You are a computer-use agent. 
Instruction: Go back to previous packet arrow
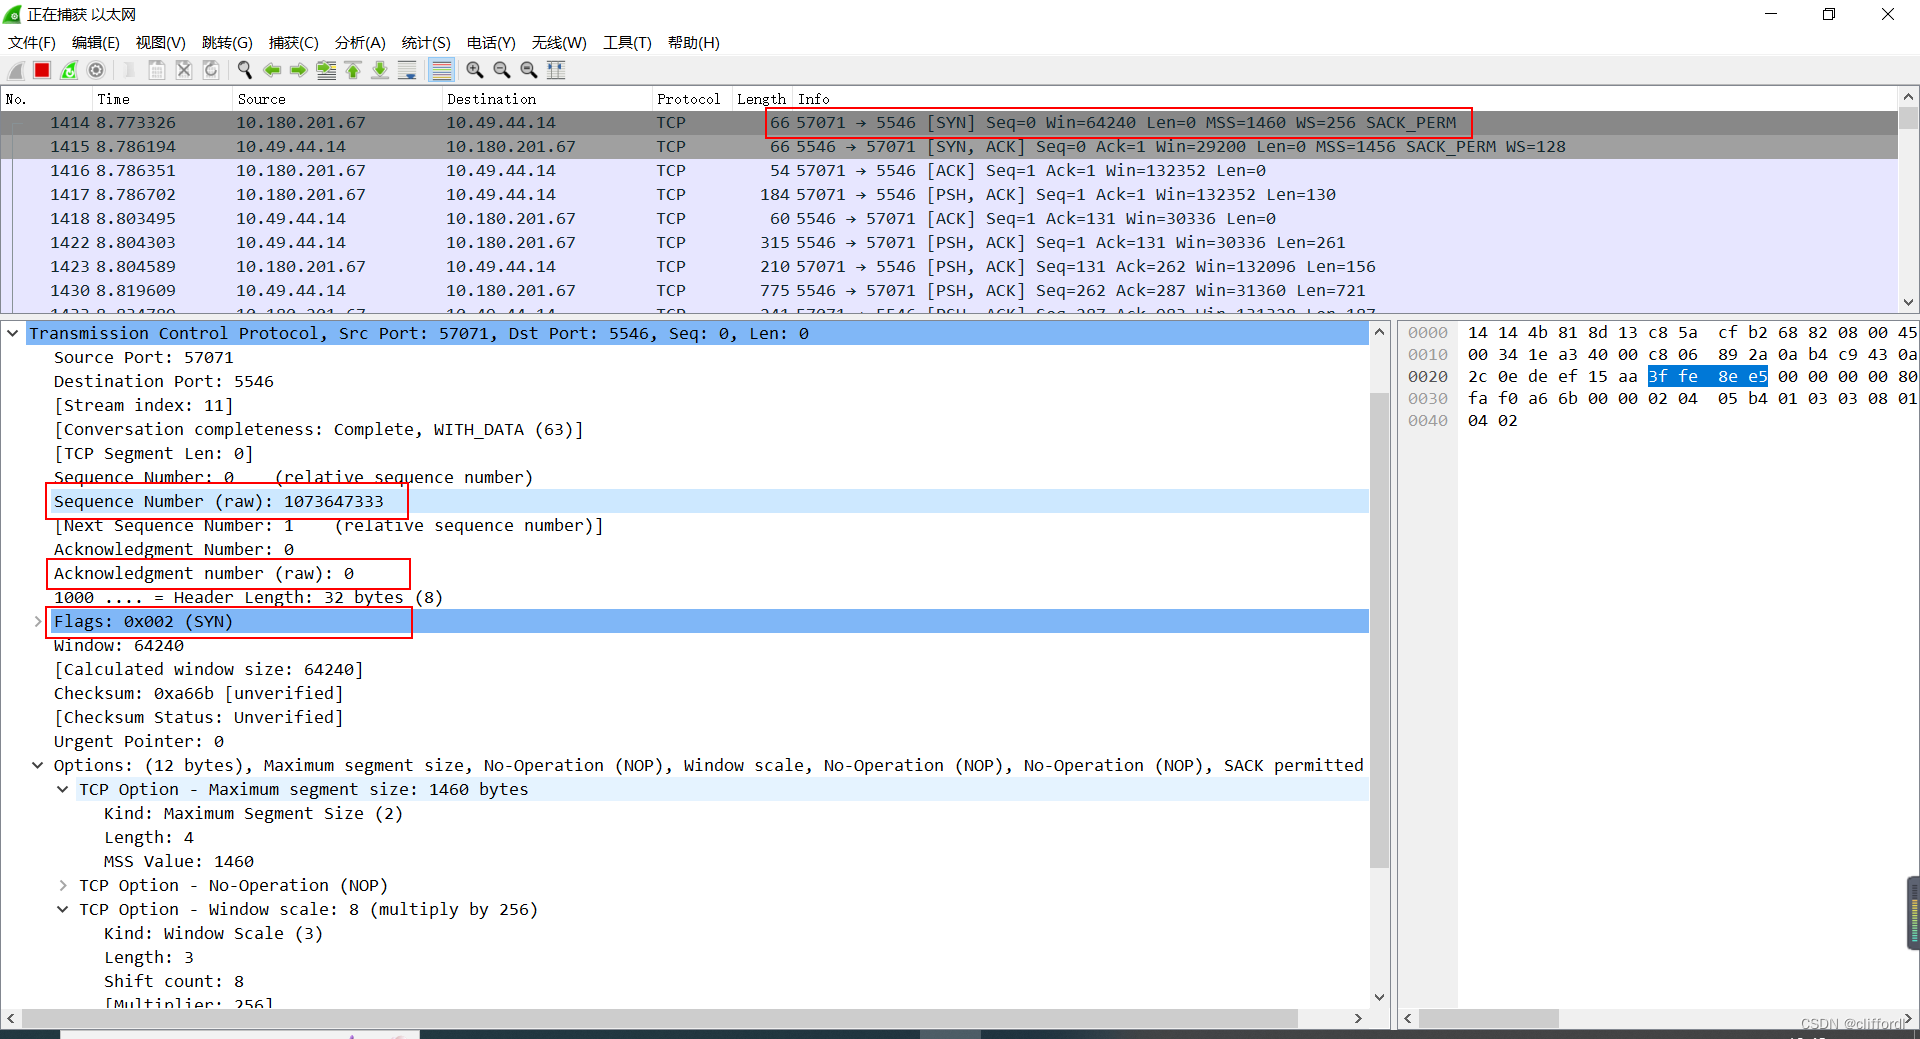click(x=272, y=70)
